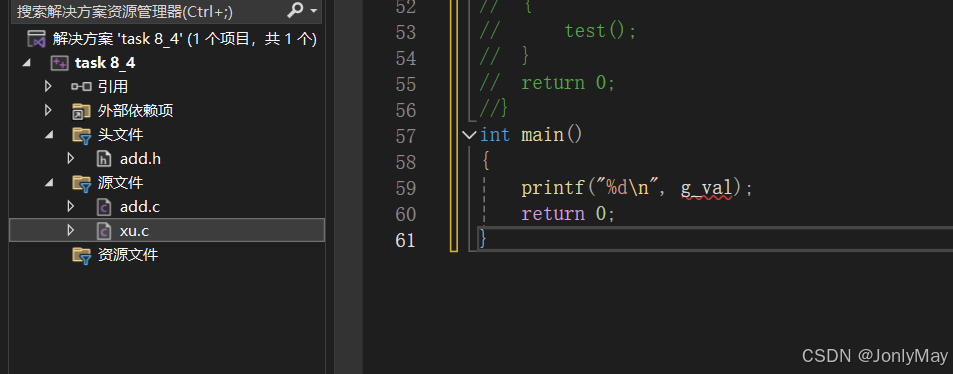Click the 头文件 filter folder icon

(81, 135)
